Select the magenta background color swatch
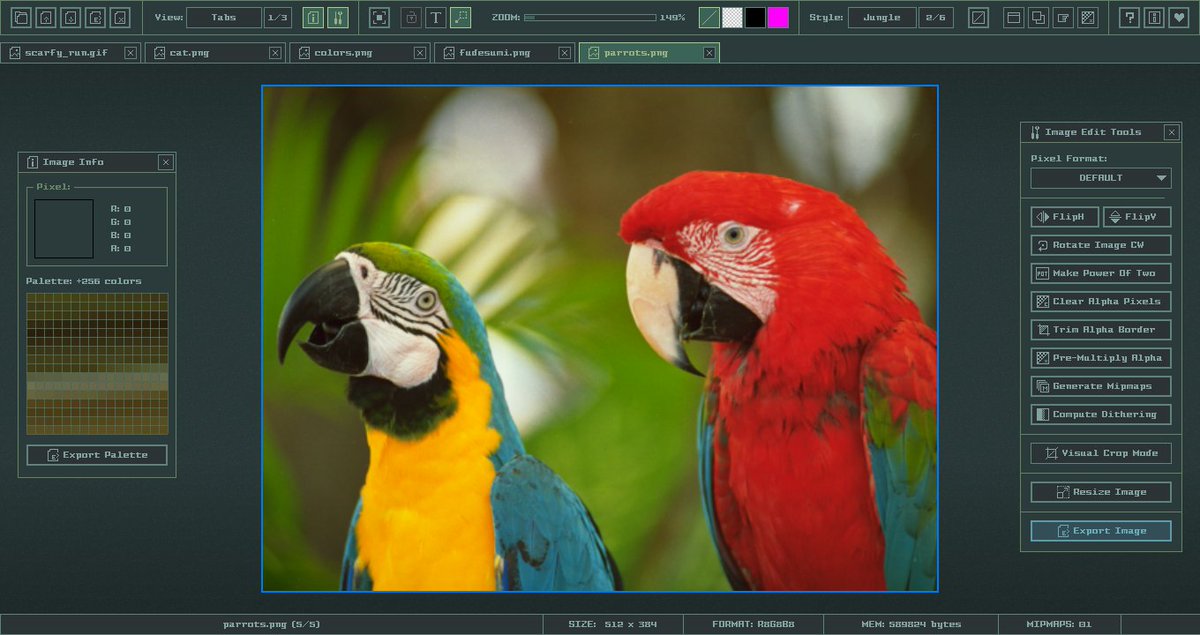1200x635 pixels. click(778, 17)
